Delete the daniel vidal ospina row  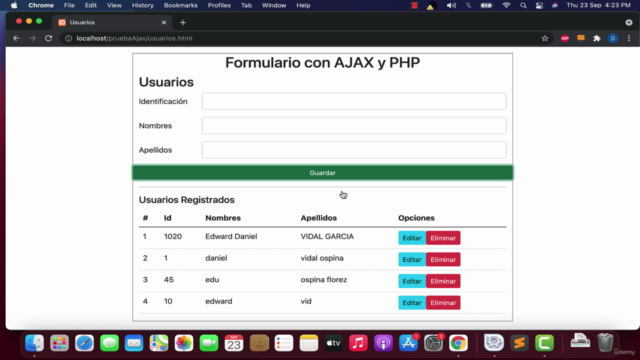point(443,260)
